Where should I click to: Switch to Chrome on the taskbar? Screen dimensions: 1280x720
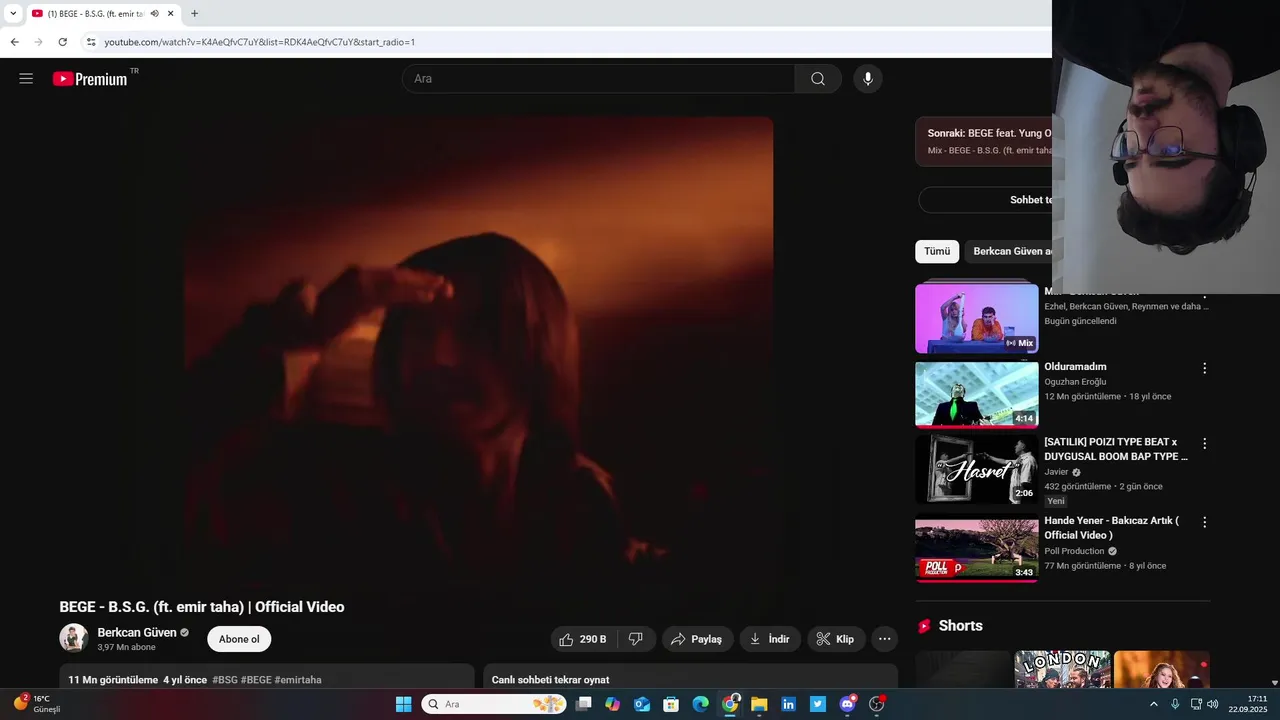coord(730,704)
